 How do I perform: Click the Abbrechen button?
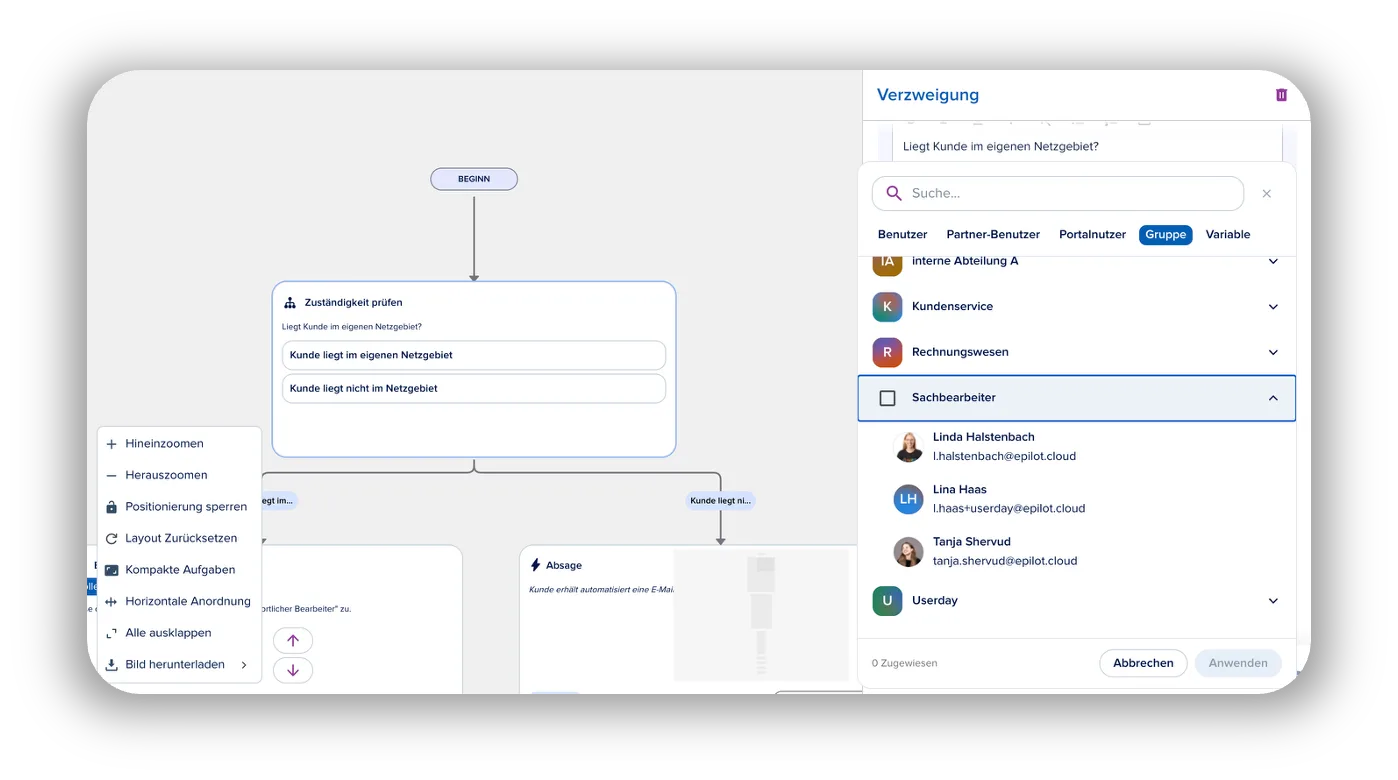pos(1143,663)
